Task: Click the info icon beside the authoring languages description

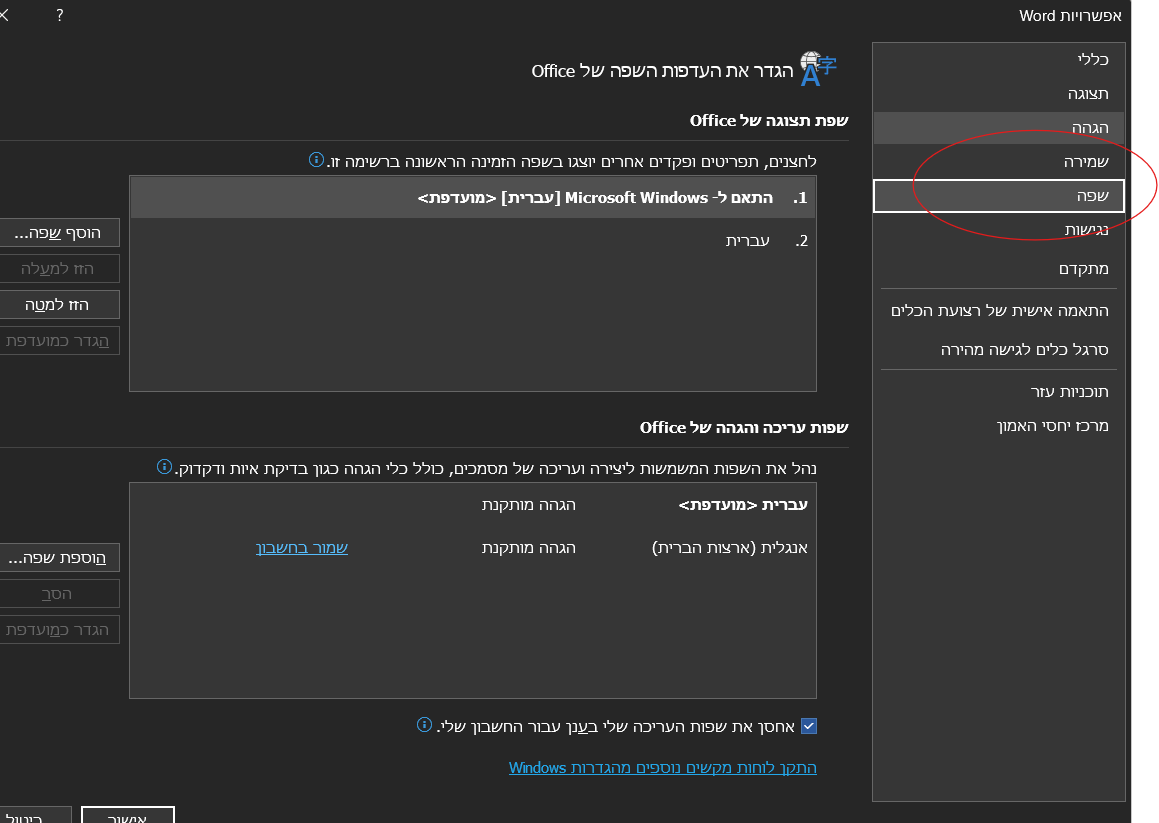Action: (164, 467)
